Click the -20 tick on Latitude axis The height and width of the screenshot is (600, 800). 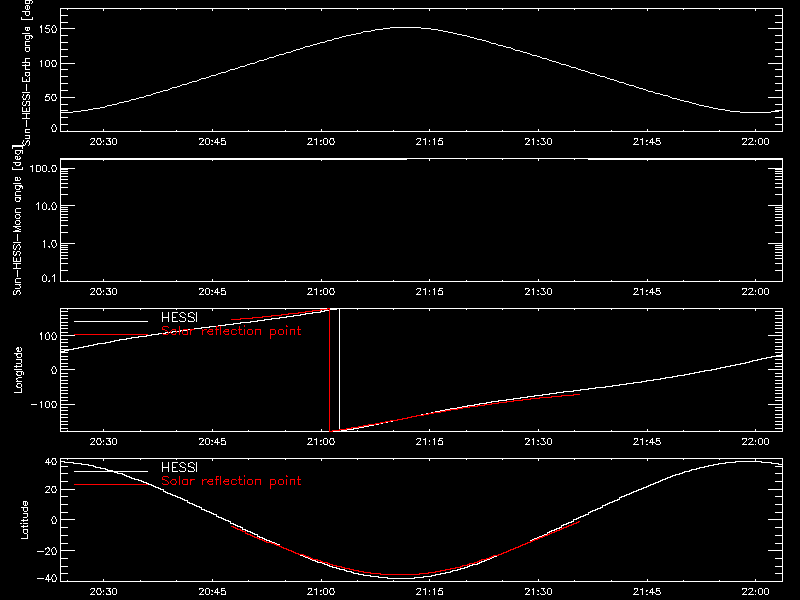point(48,551)
